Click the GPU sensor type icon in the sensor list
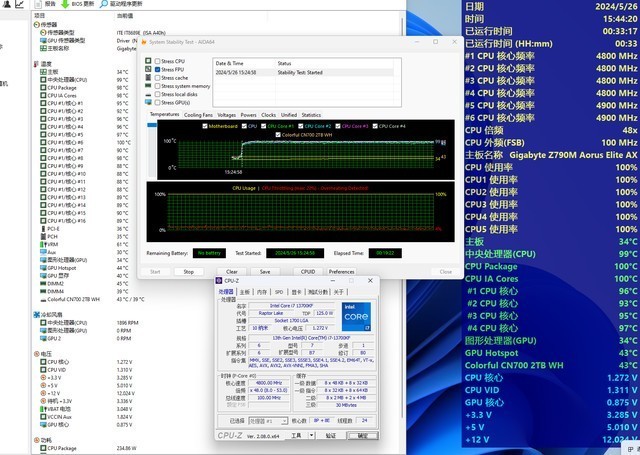This screenshot has height=455, width=640. tap(42, 40)
